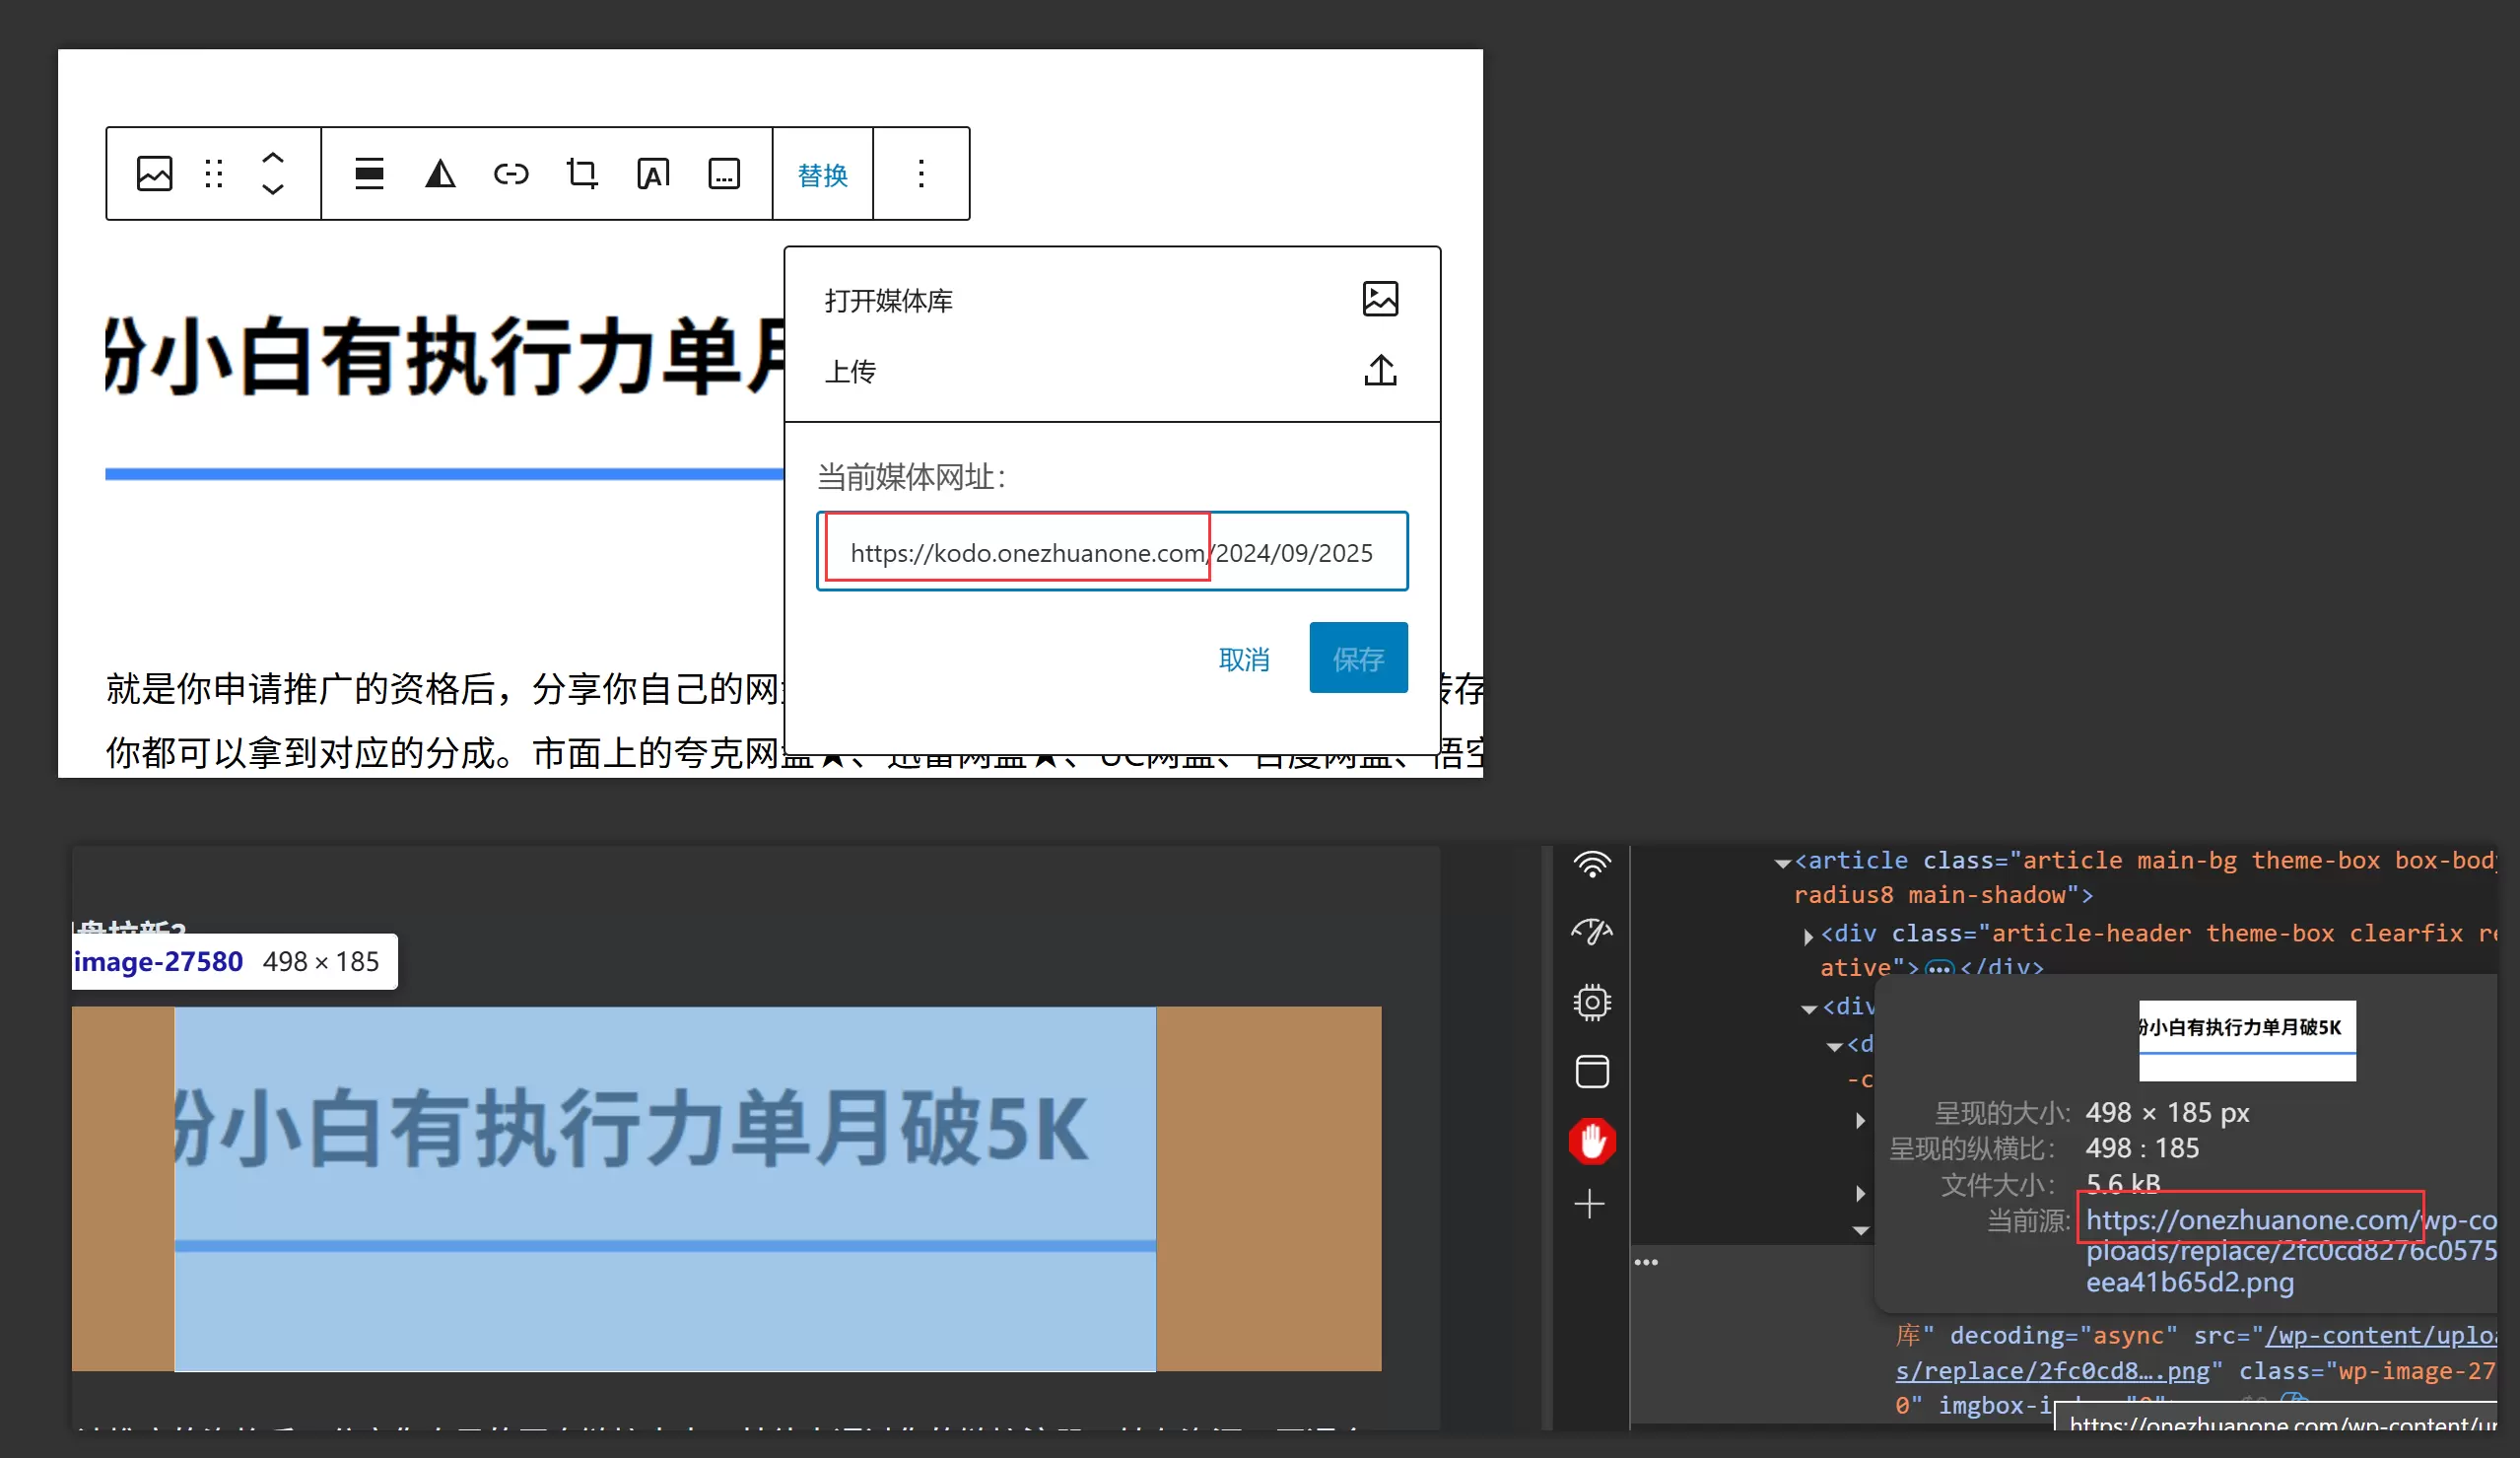Select the crop image tool
This screenshot has height=1458, width=2520.
click(582, 174)
